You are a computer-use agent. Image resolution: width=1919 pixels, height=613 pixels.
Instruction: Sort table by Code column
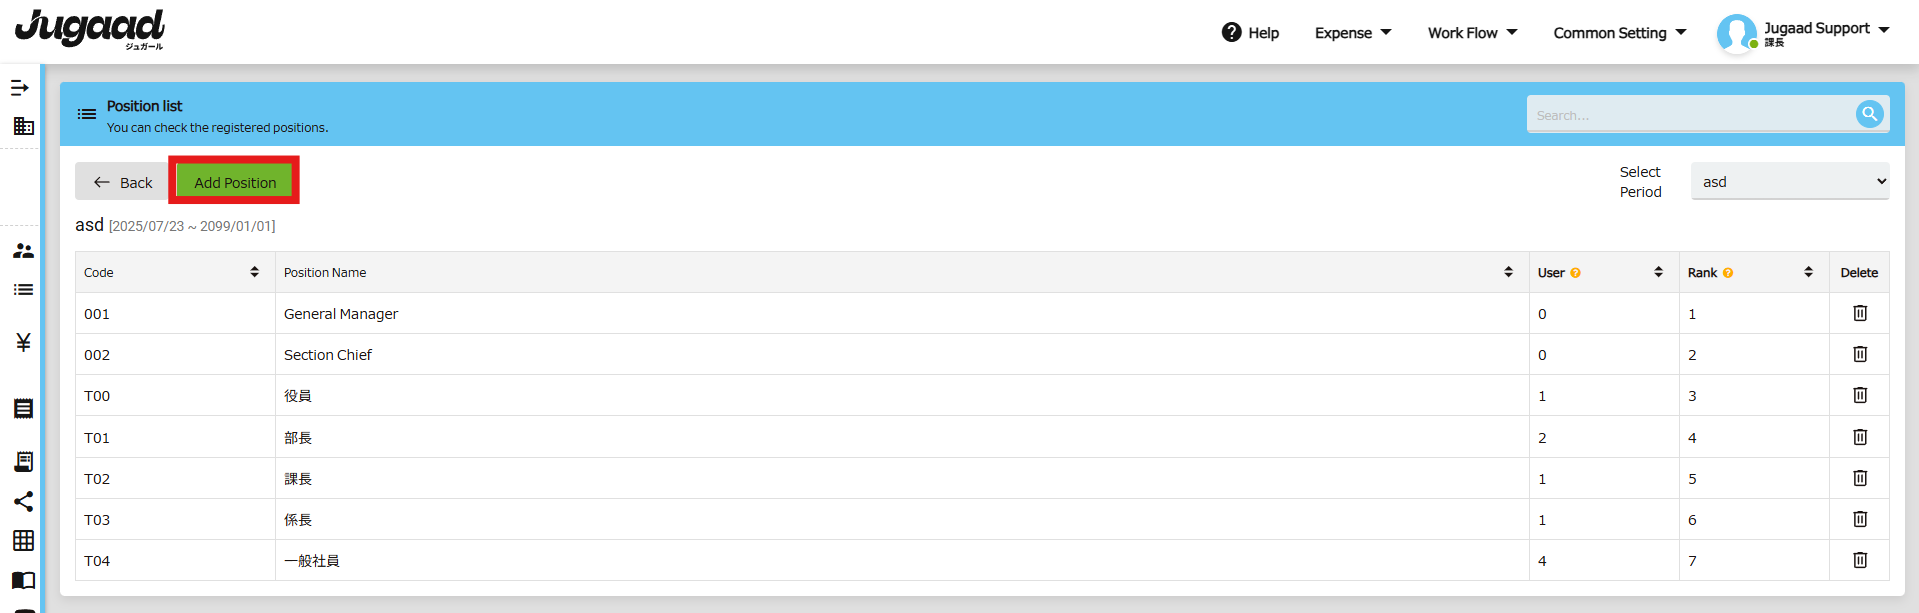click(x=255, y=272)
